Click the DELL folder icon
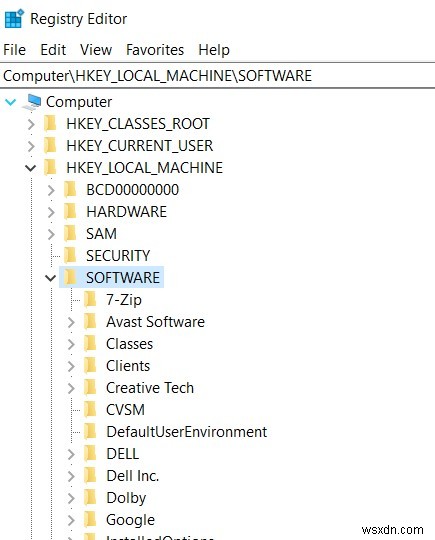Image resolution: width=435 pixels, height=540 pixels. 90,454
